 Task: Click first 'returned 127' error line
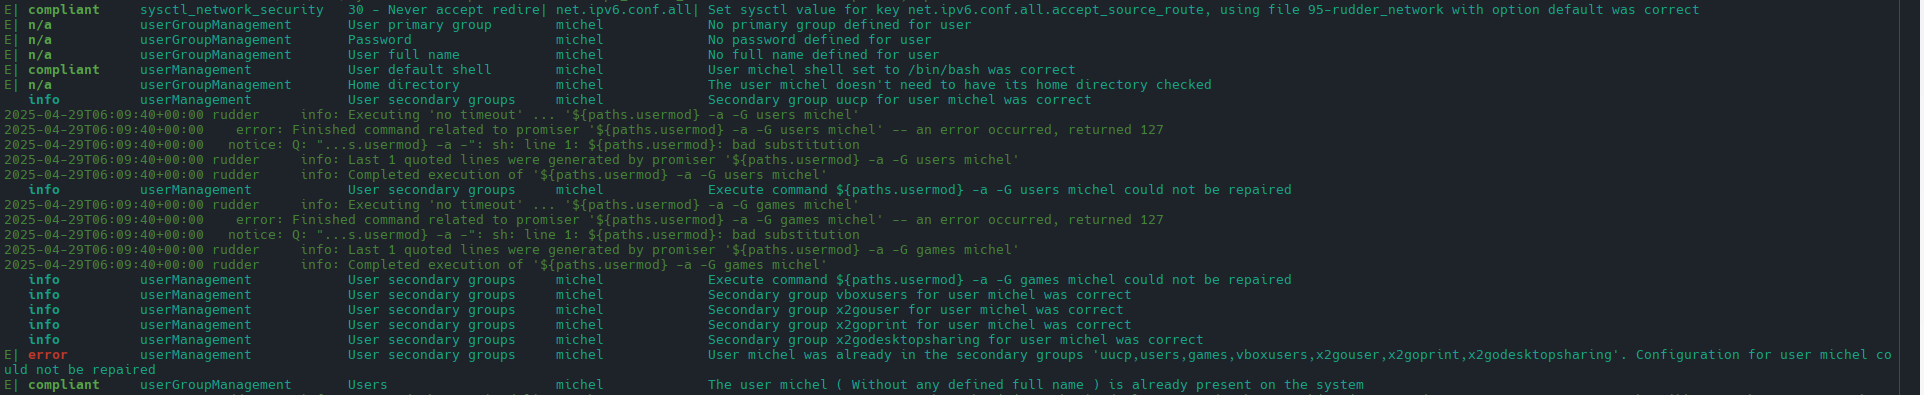coord(584,130)
